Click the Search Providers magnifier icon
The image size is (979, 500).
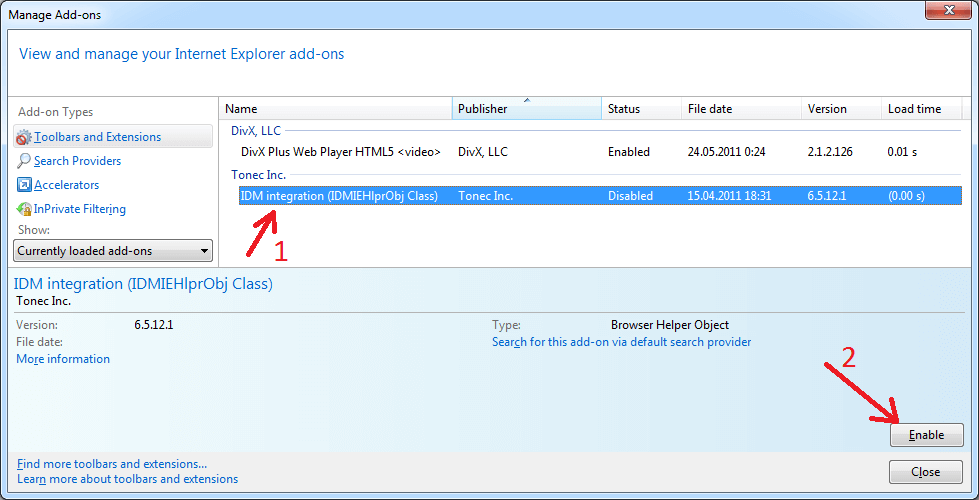25,161
